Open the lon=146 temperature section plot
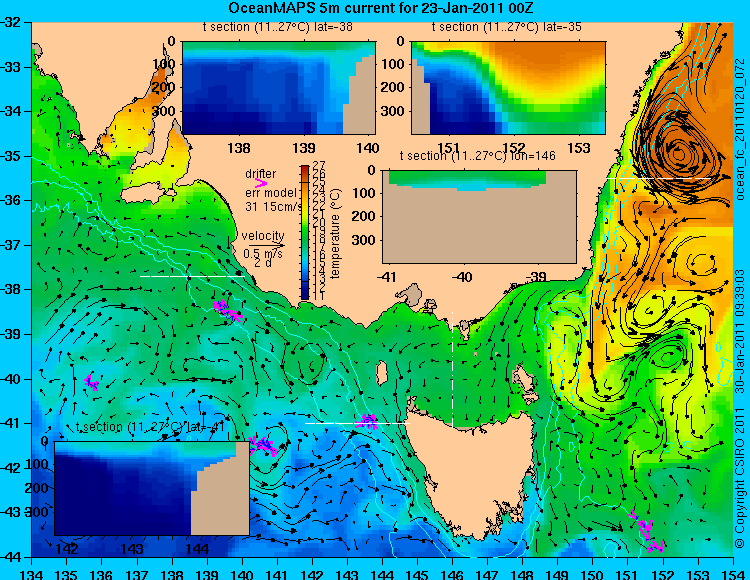The width and height of the screenshot is (750, 580). point(479,217)
